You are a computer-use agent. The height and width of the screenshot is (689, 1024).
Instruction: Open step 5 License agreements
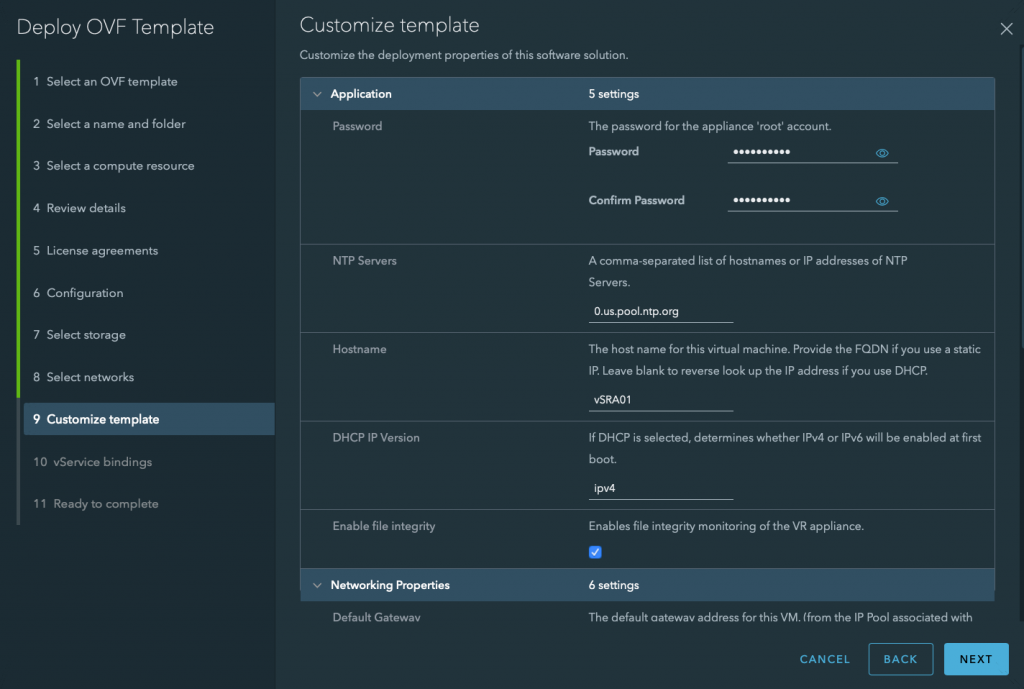(x=95, y=251)
